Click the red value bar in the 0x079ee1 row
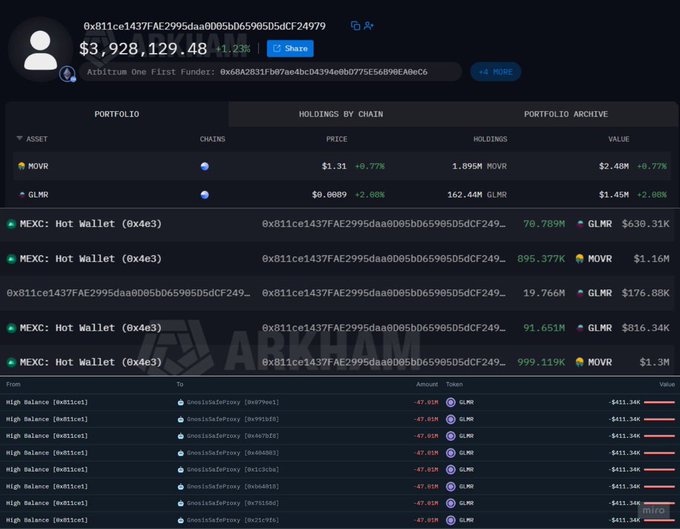This screenshot has height=529, width=680. pyautogui.click(x=659, y=402)
